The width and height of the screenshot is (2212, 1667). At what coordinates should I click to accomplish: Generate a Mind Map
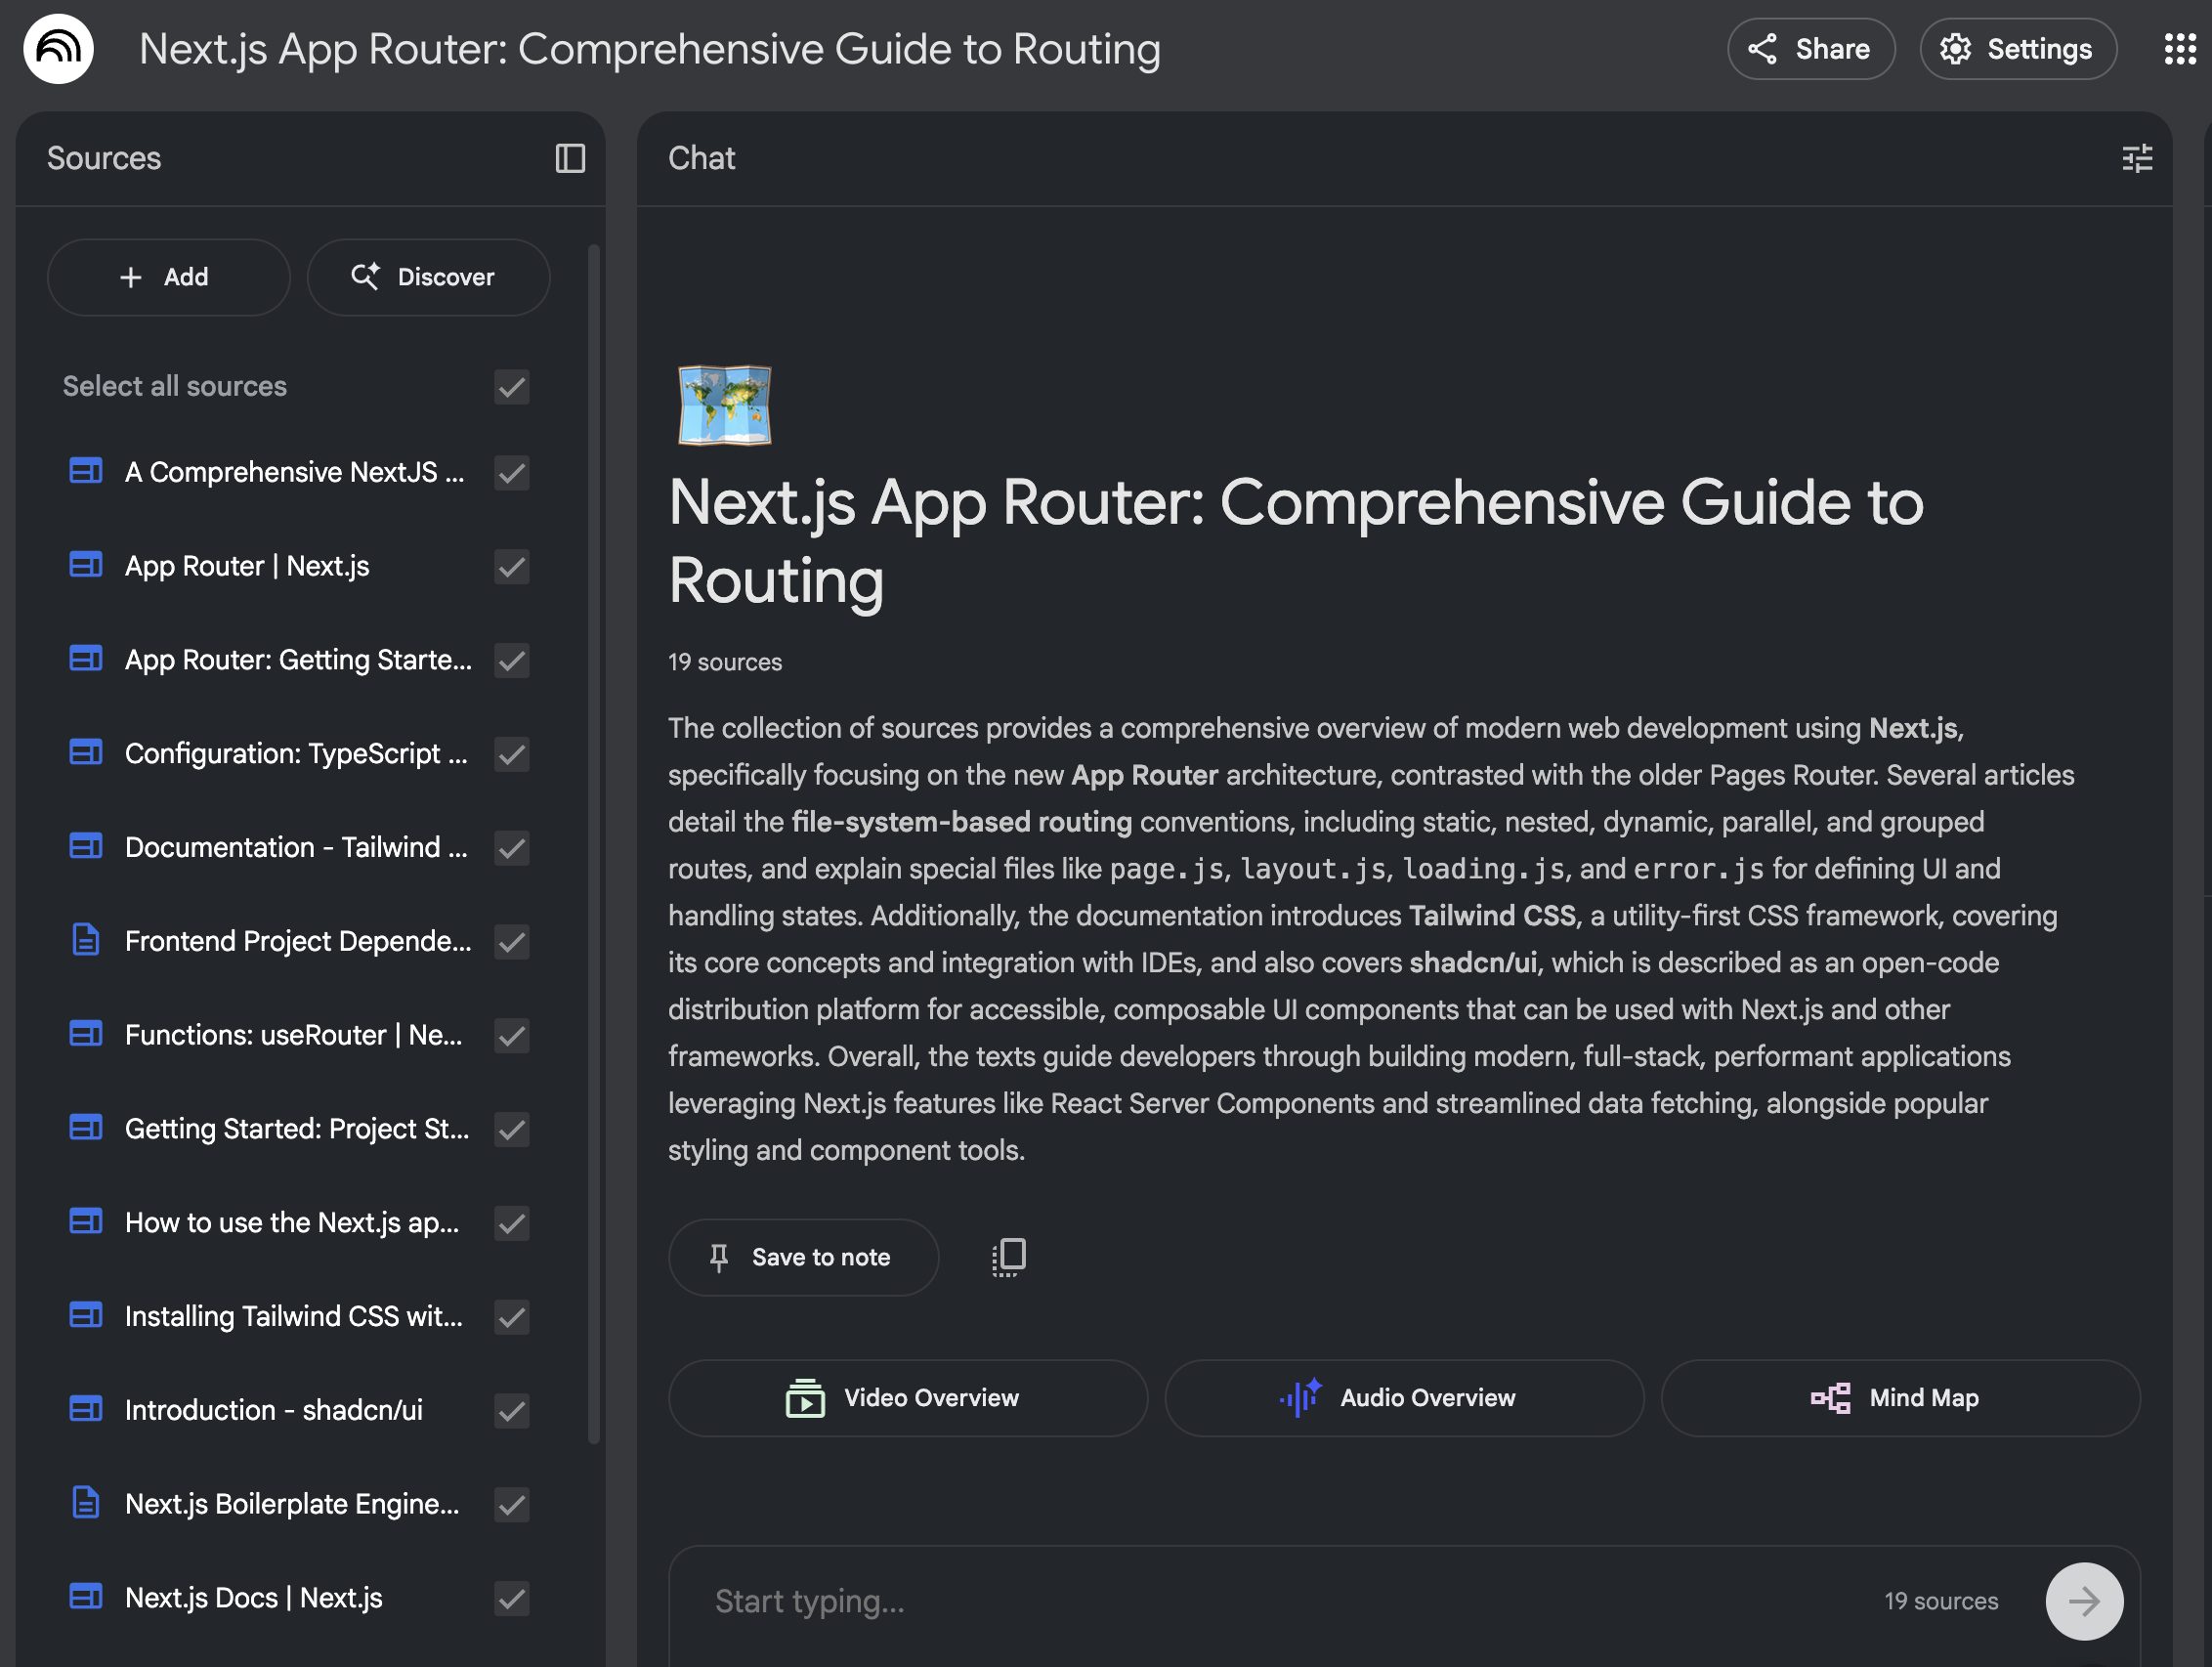tap(1899, 1397)
